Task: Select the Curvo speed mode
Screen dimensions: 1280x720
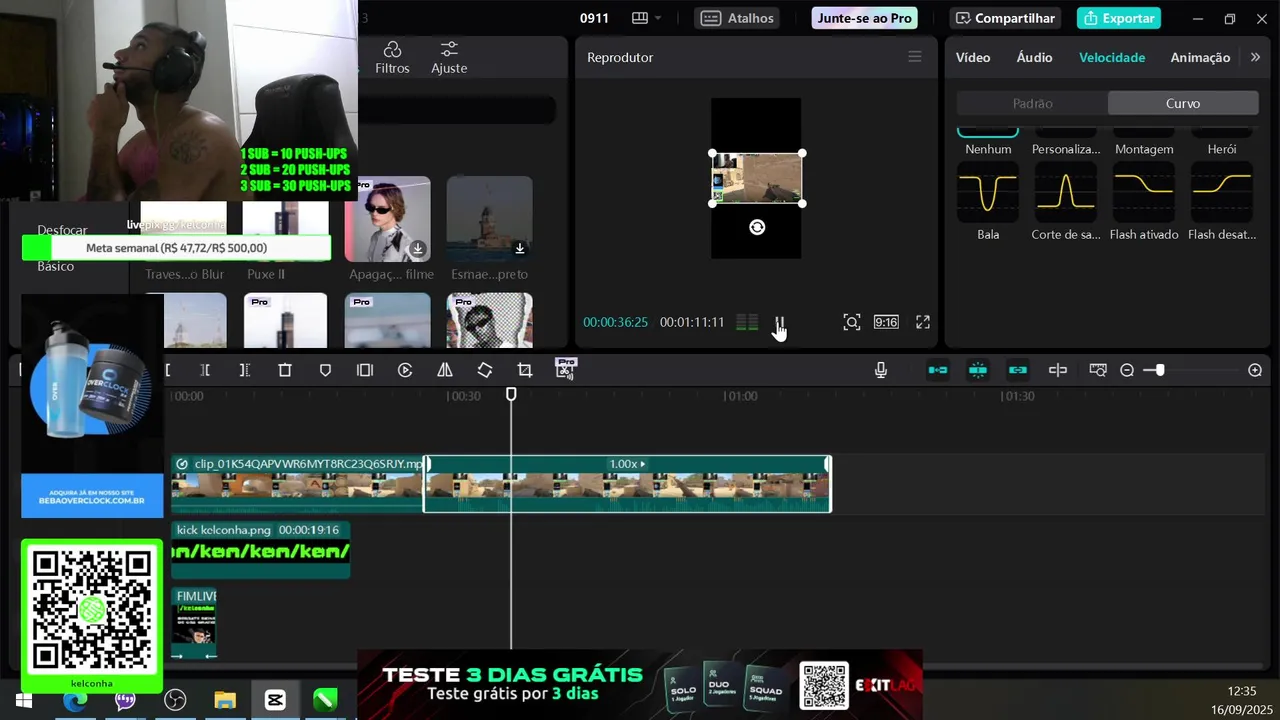Action: (1183, 103)
